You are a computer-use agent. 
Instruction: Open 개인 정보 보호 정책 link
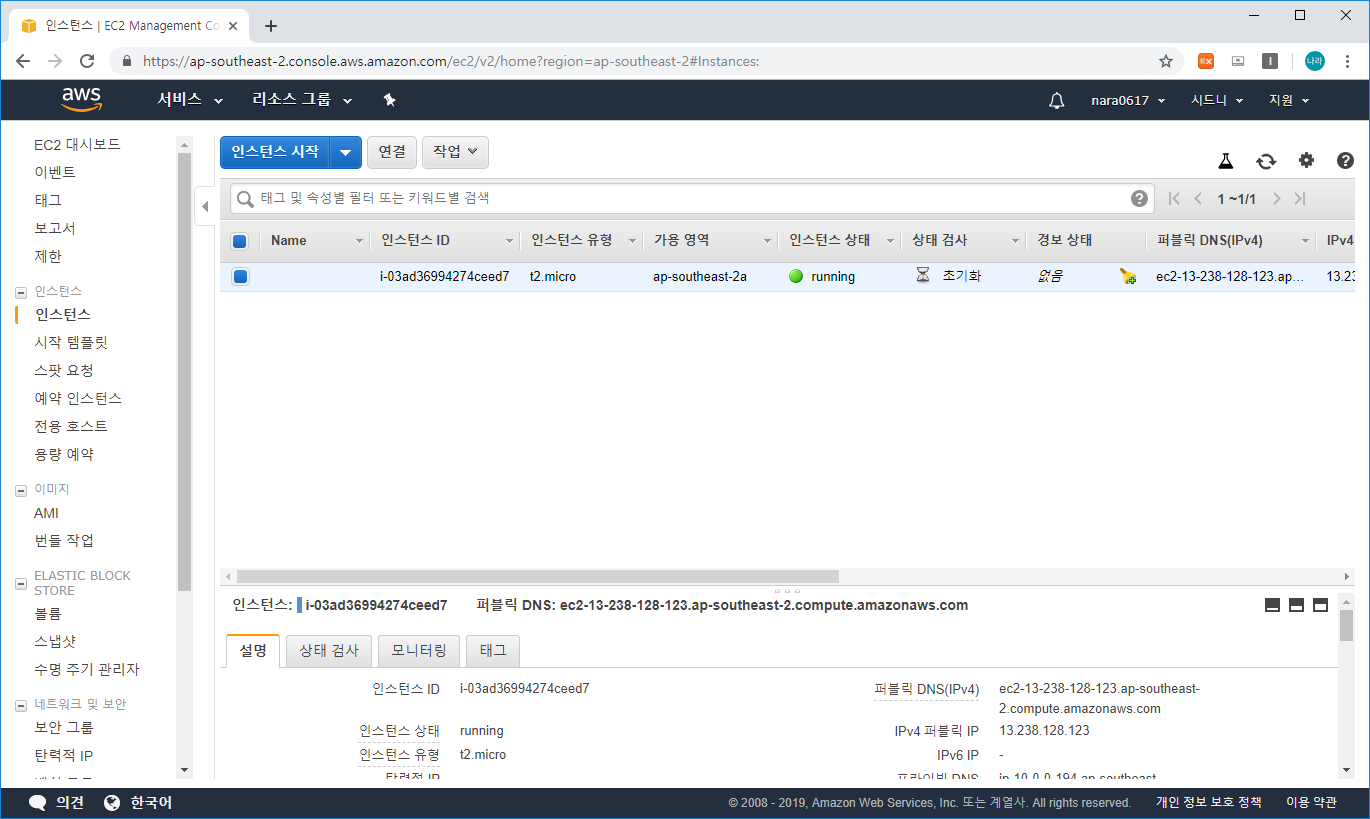(1209, 803)
